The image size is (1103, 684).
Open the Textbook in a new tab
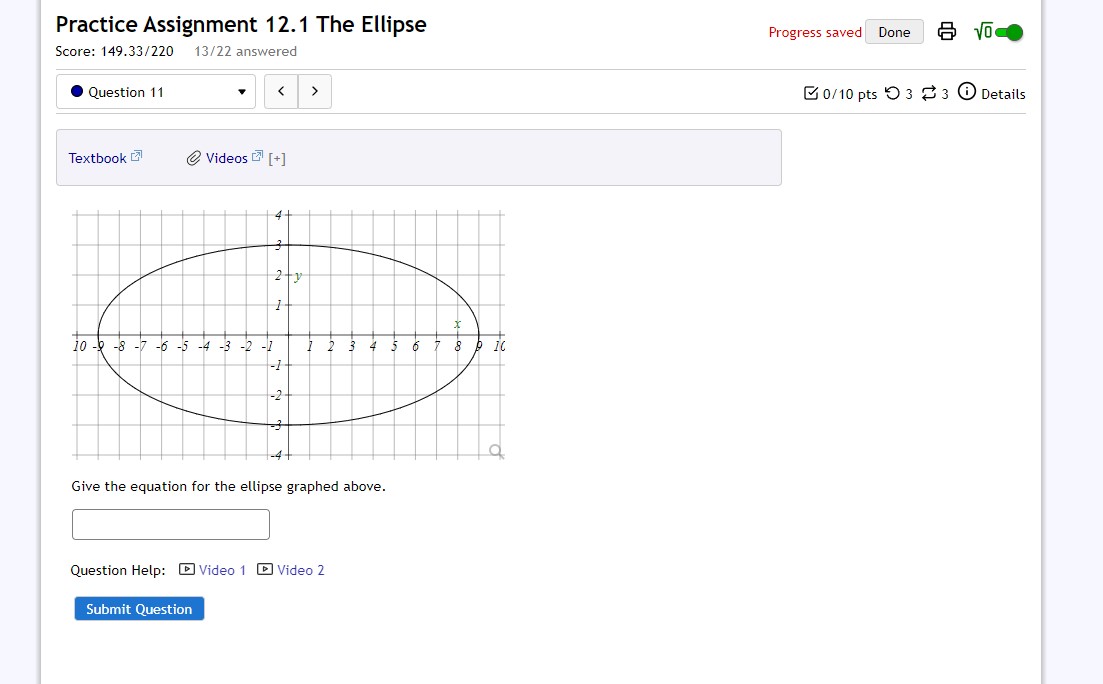point(97,157)
